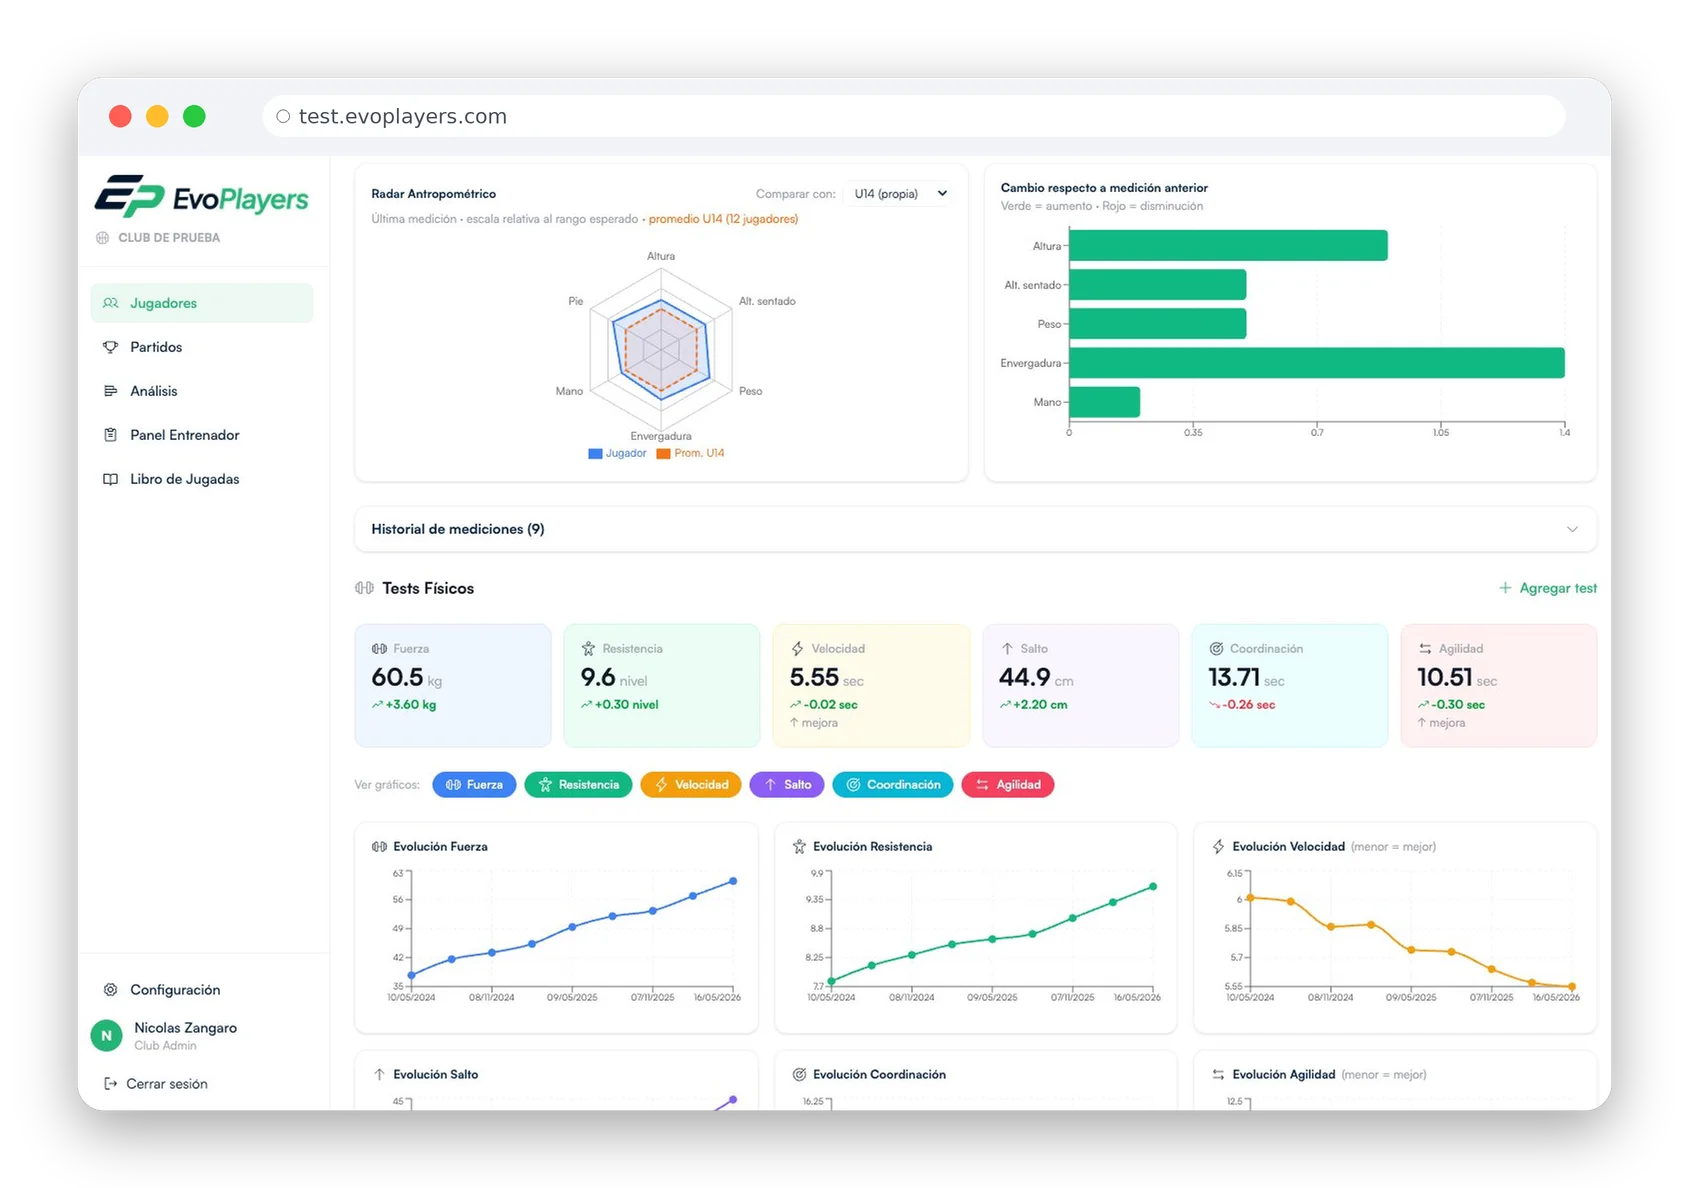Expand Historial de mediciones (9)
The height and width of the screenshot is (1188, 1689).
975,529
